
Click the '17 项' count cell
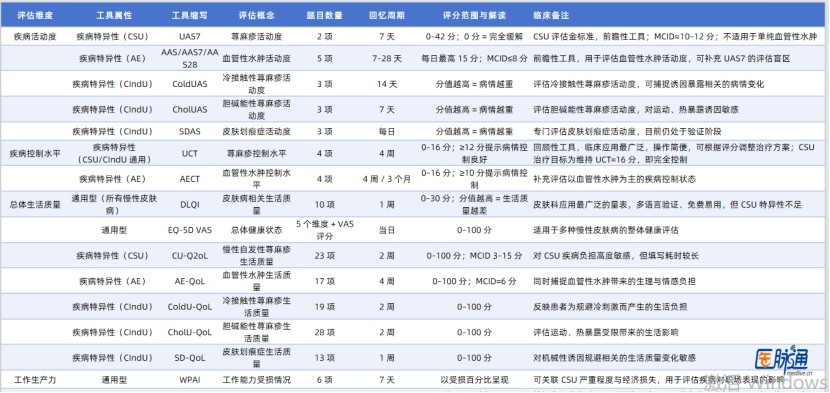[324, 281]
